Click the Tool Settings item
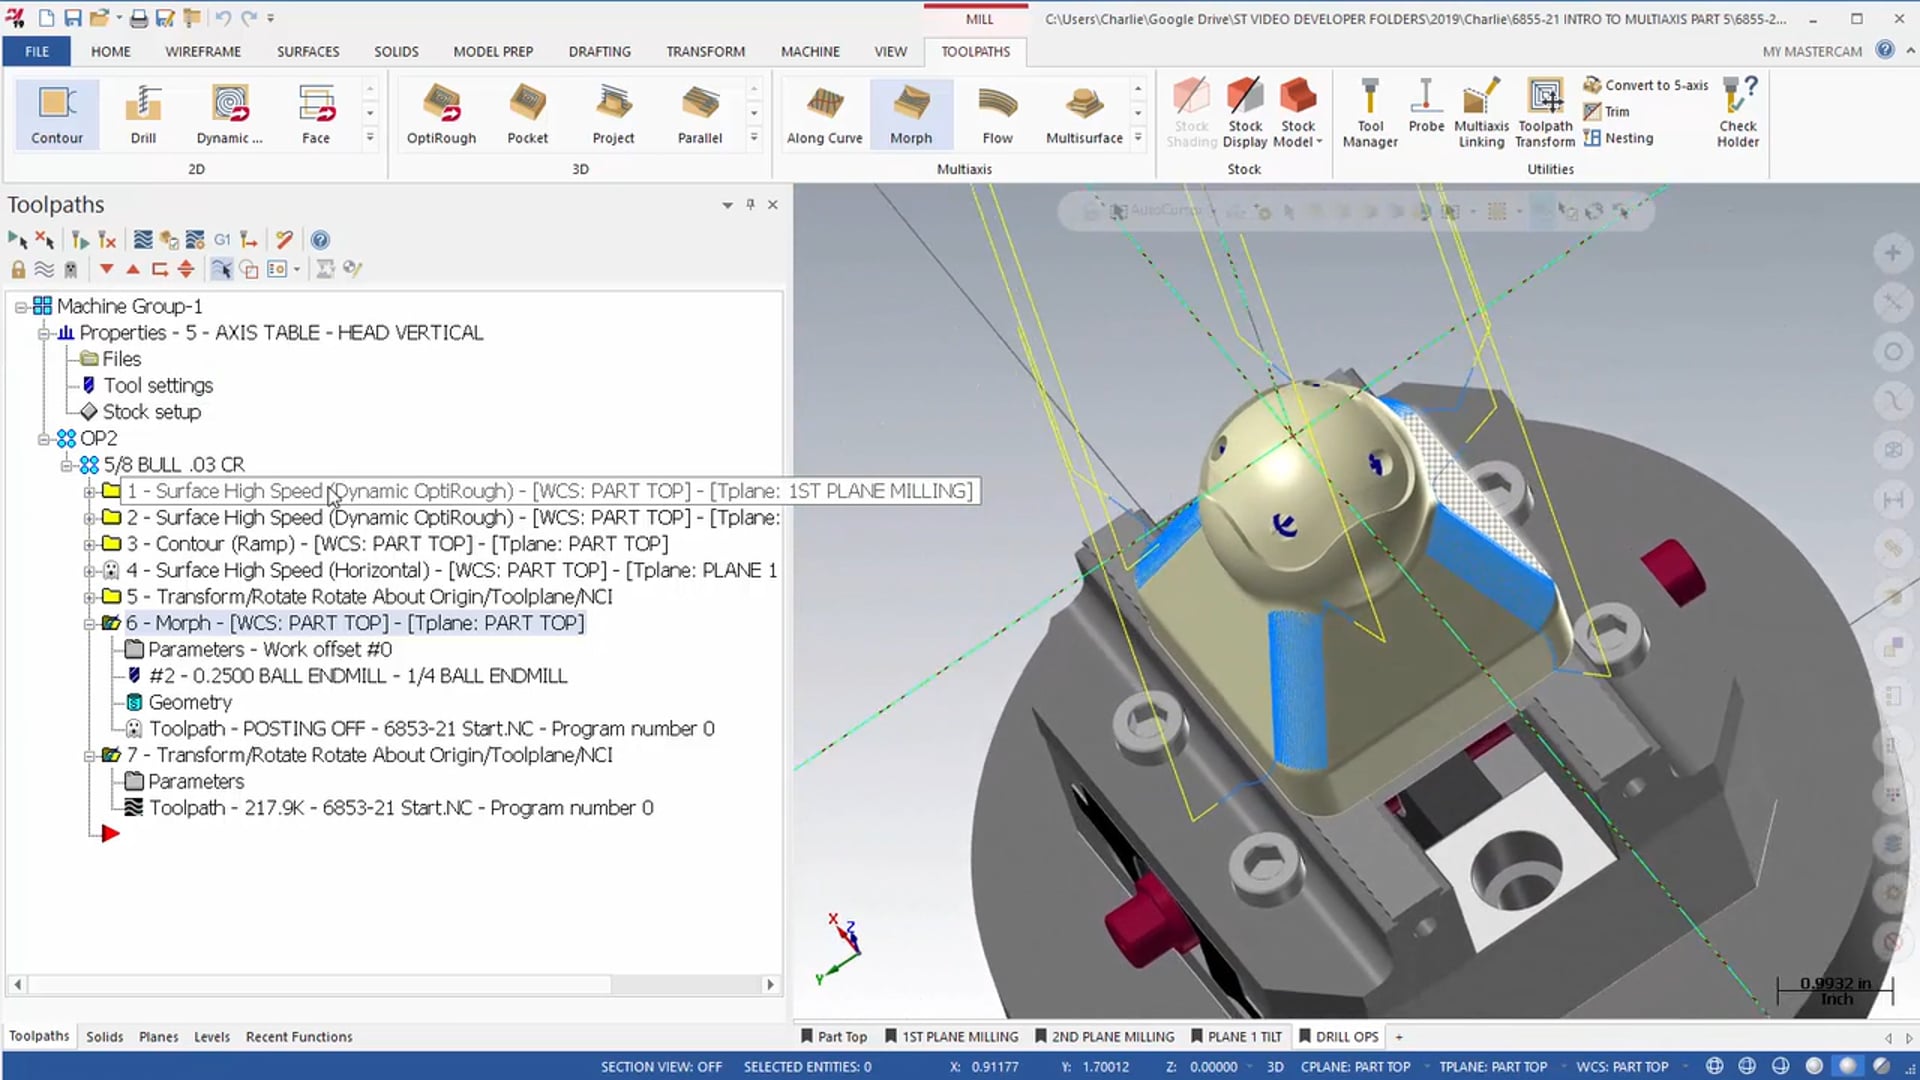1920x1080 pixels. pos(157,385)
